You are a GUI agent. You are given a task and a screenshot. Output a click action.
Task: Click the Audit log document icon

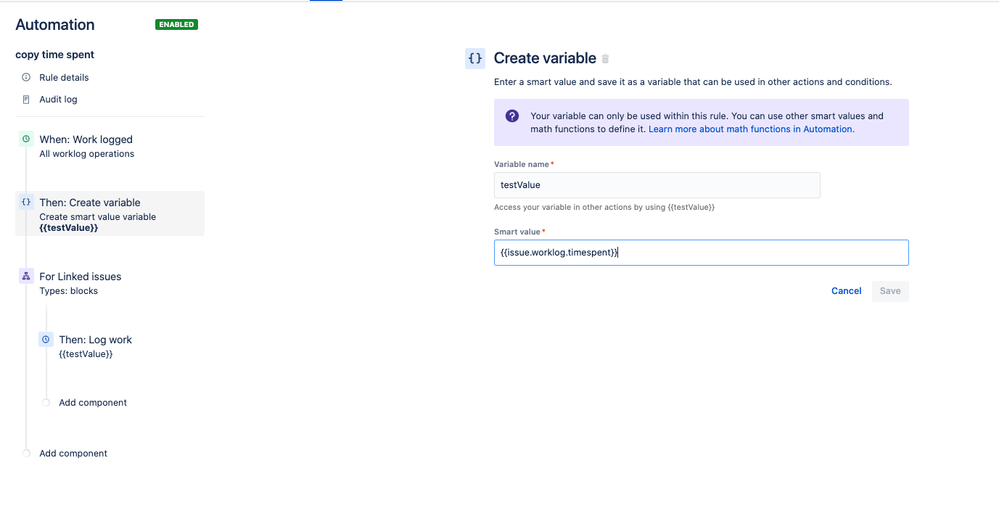pos(26,99)
